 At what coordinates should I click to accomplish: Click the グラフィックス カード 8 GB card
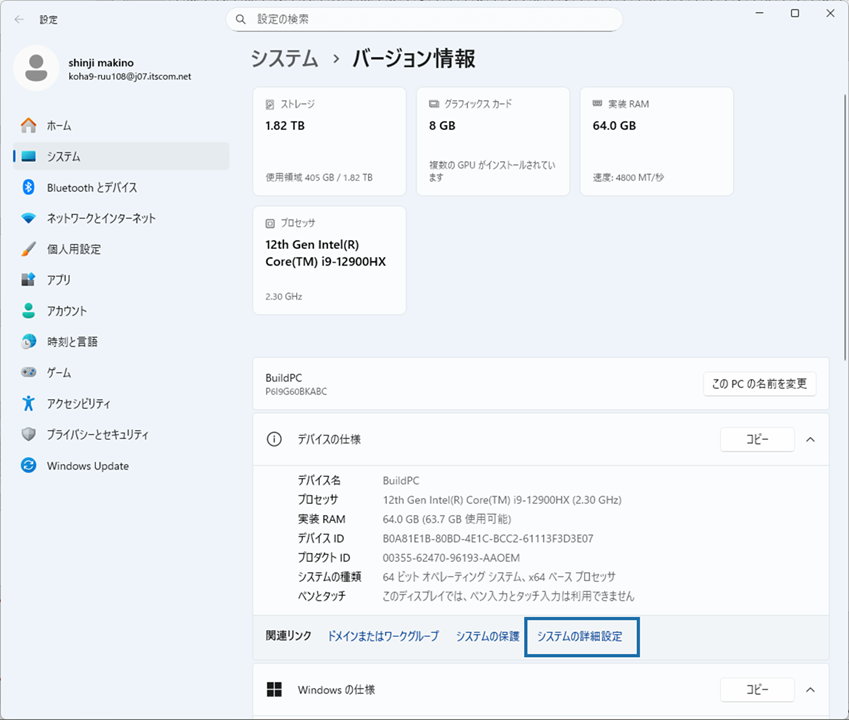coord(493,141)
